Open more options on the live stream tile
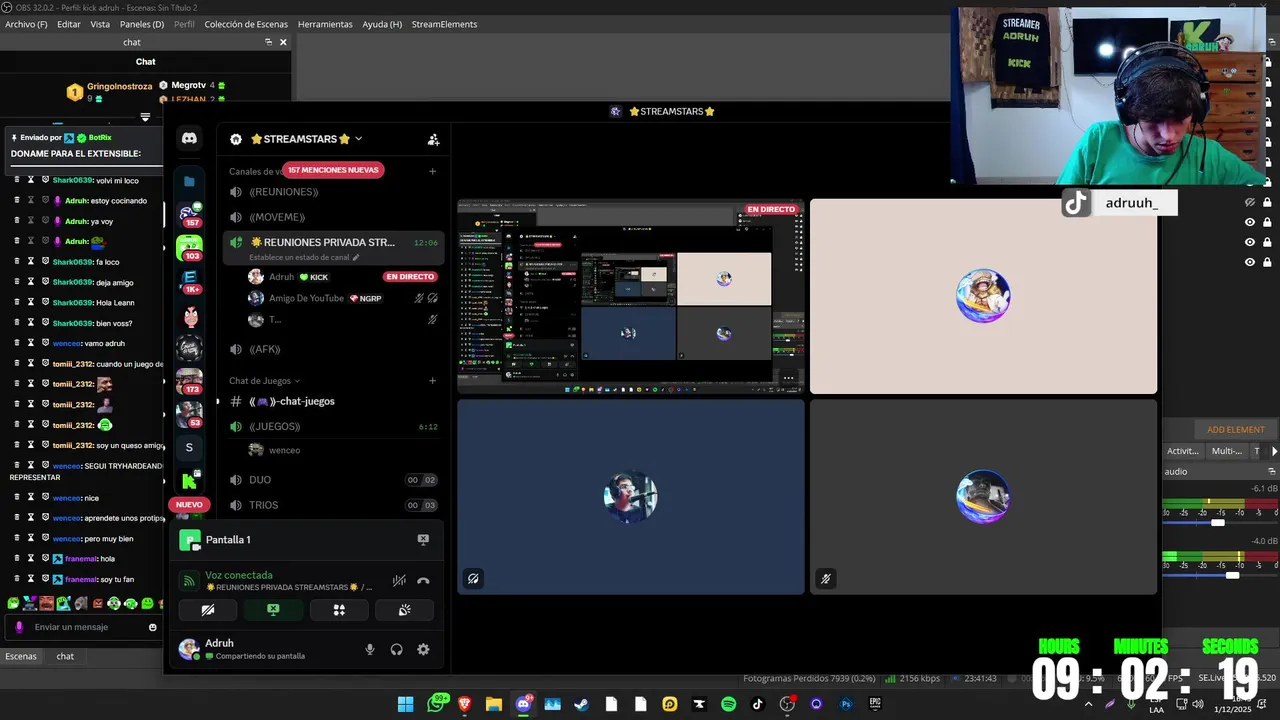Viewport: 1280px width, 720px height. click(788, 378)
